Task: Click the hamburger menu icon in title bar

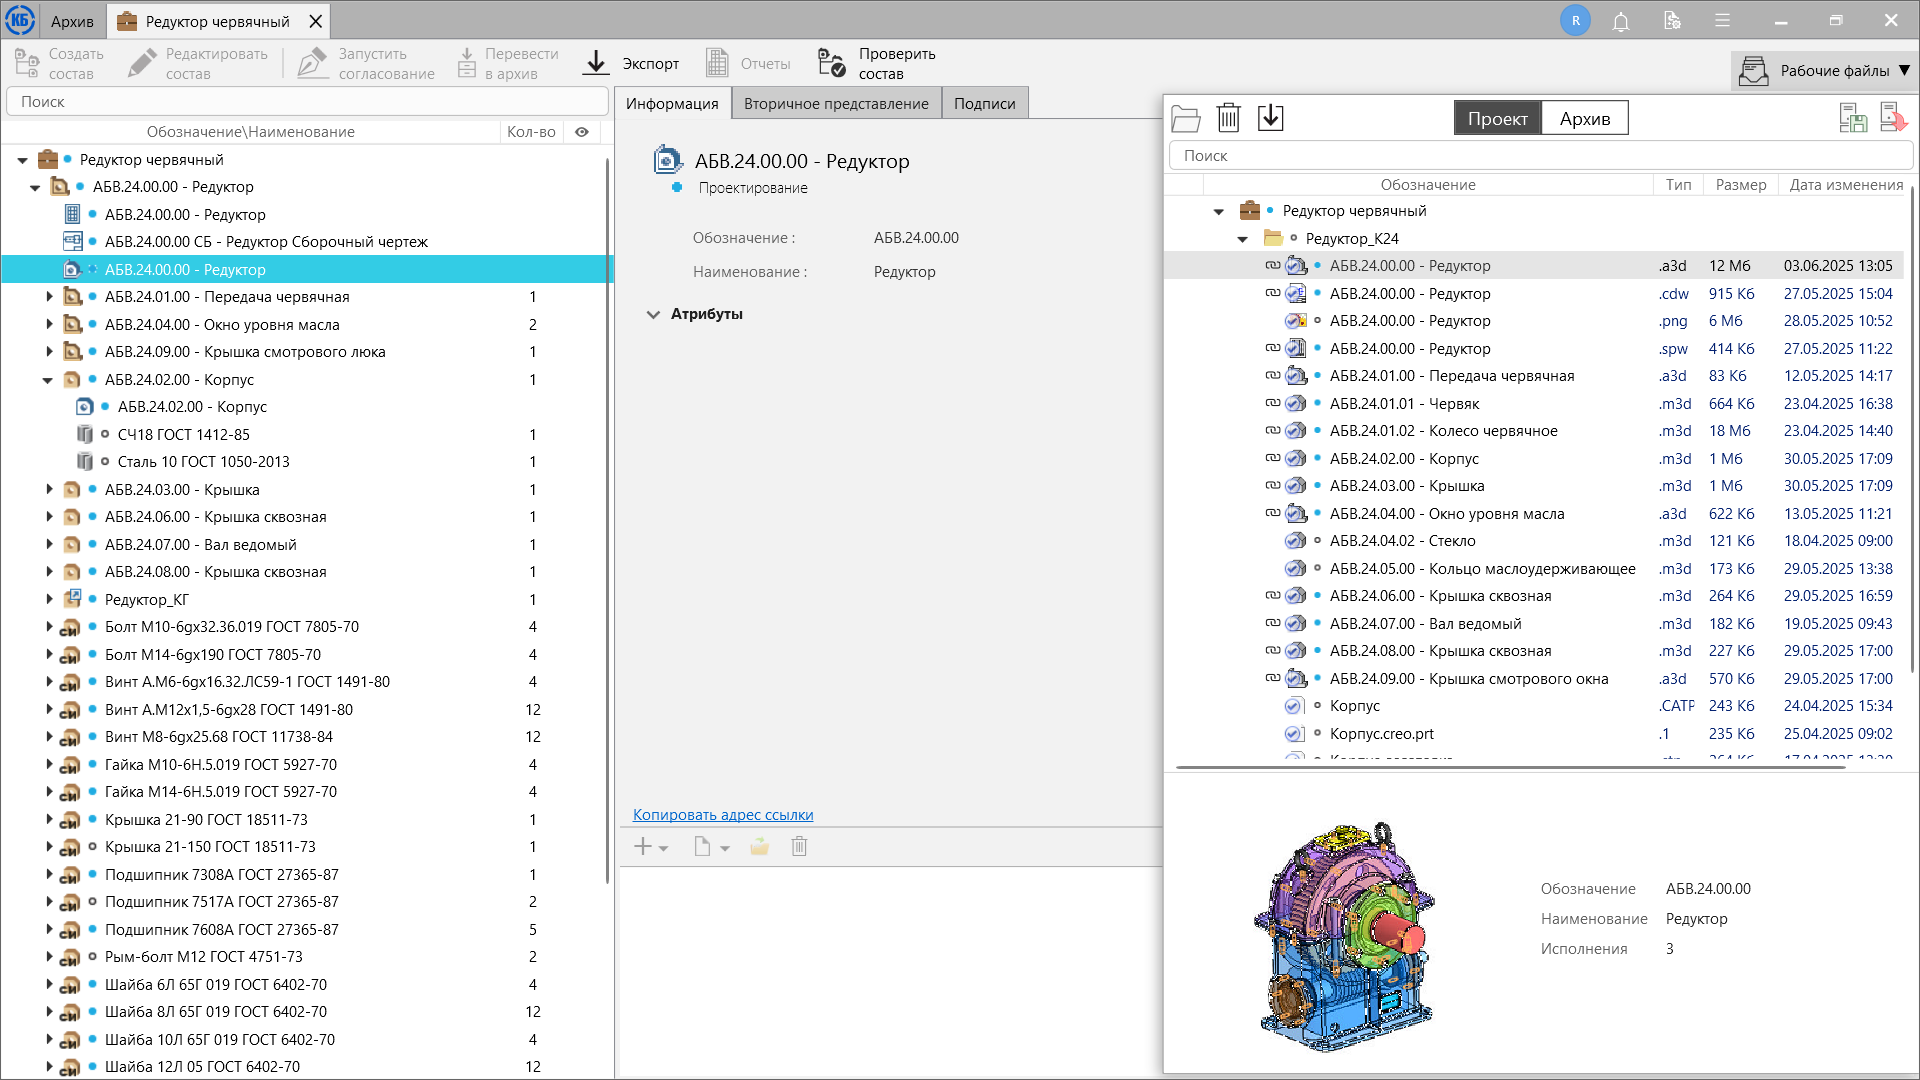Action: click(x=1722, y=21)
